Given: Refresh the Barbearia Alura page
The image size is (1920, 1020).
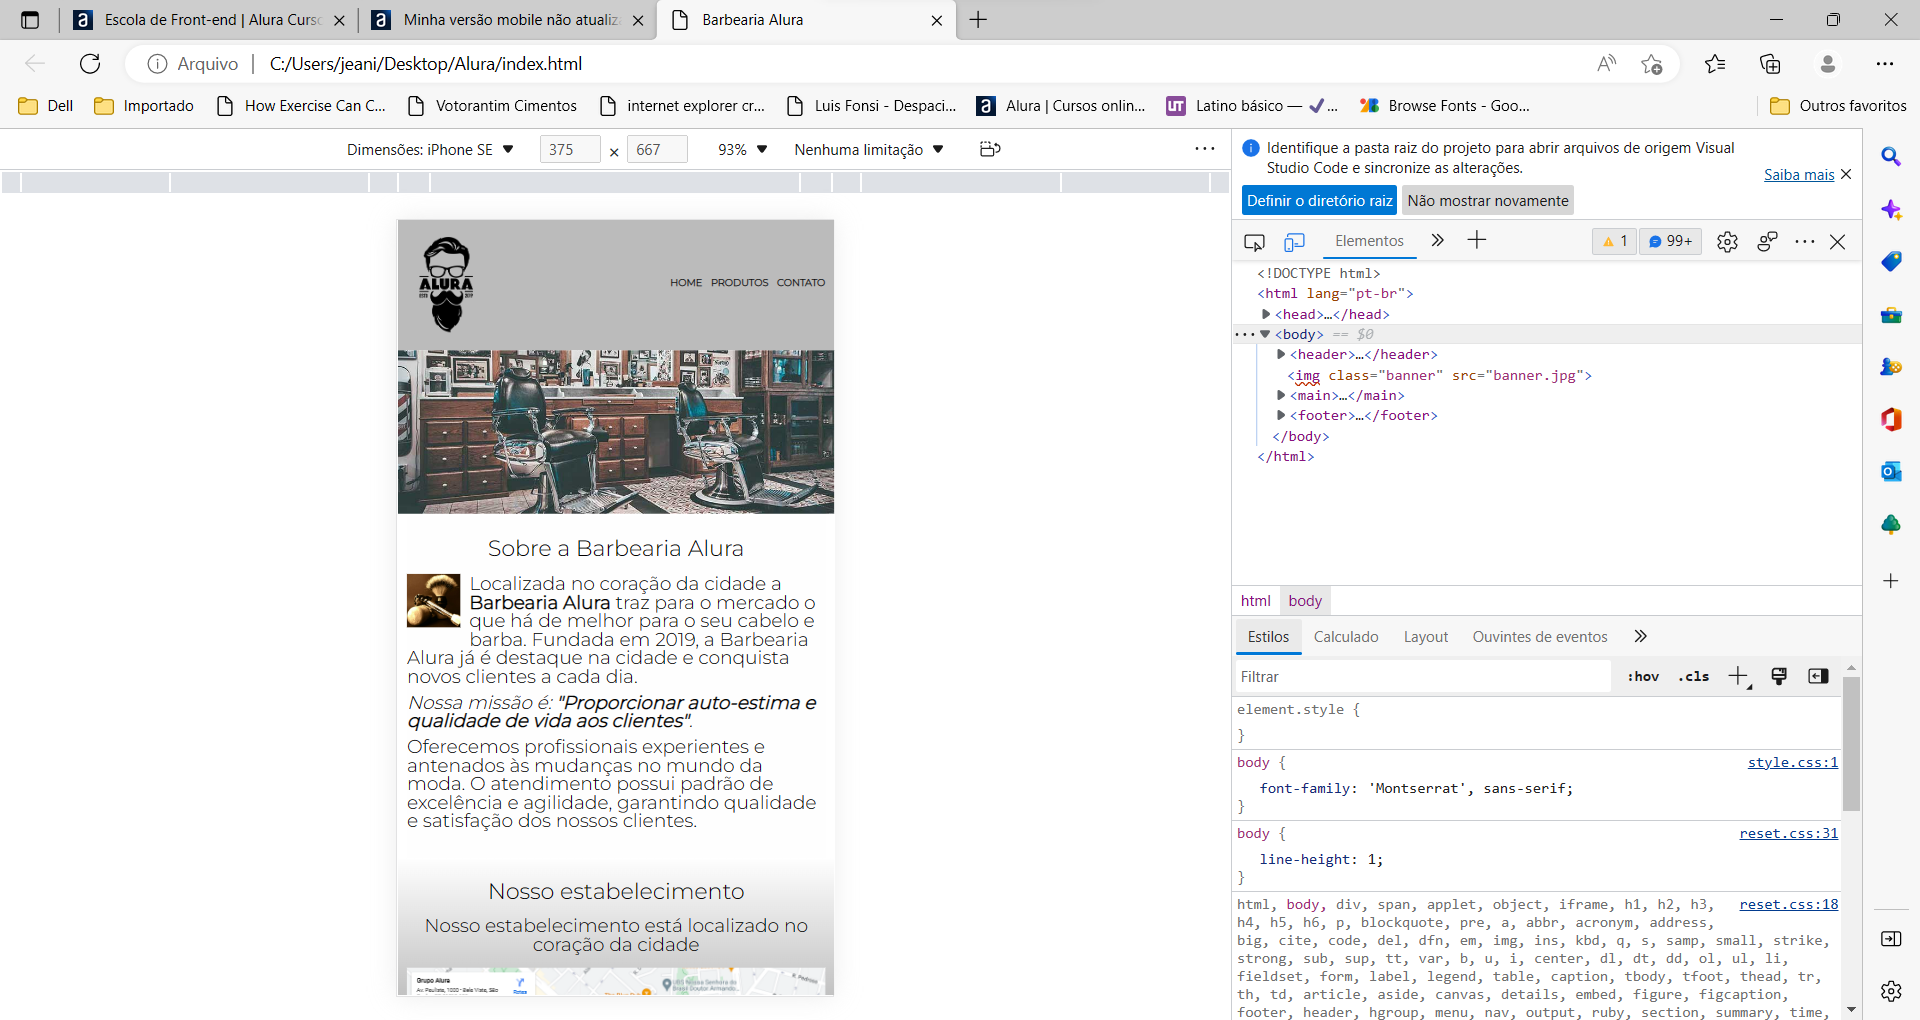Looking at the screenshot, I should click(x=90, y=64).
